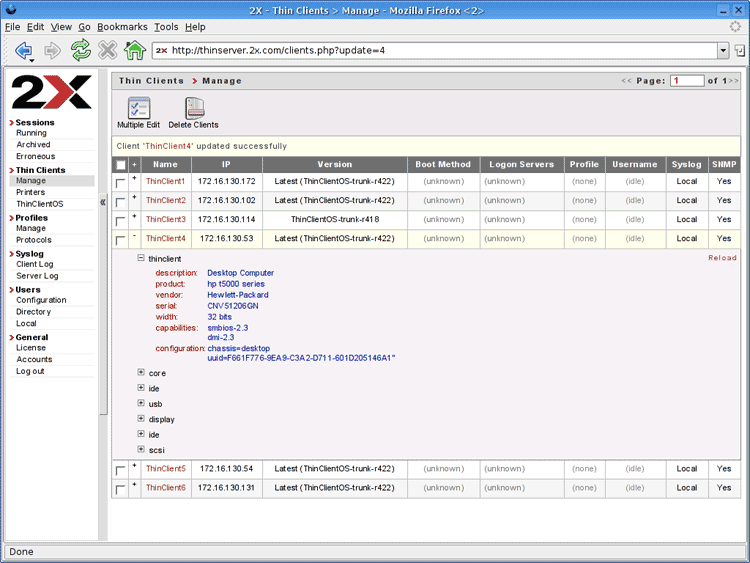The width and height of the screenshot is (750, 563).
Task: Check the ThinClient6 row checkbox
Action: click(x=120, y=490)
